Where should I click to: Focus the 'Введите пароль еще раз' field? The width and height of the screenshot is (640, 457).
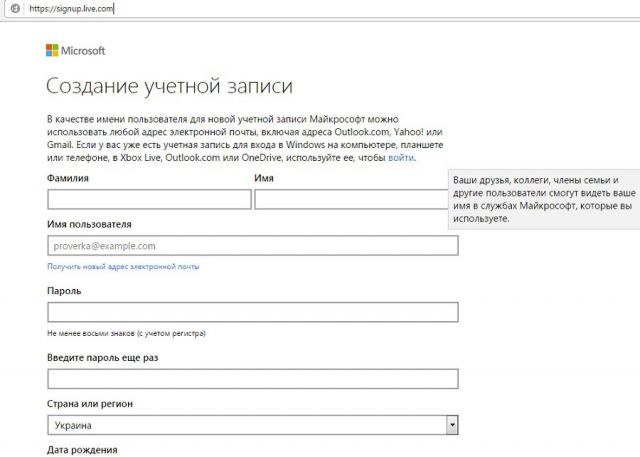point(253,379)
